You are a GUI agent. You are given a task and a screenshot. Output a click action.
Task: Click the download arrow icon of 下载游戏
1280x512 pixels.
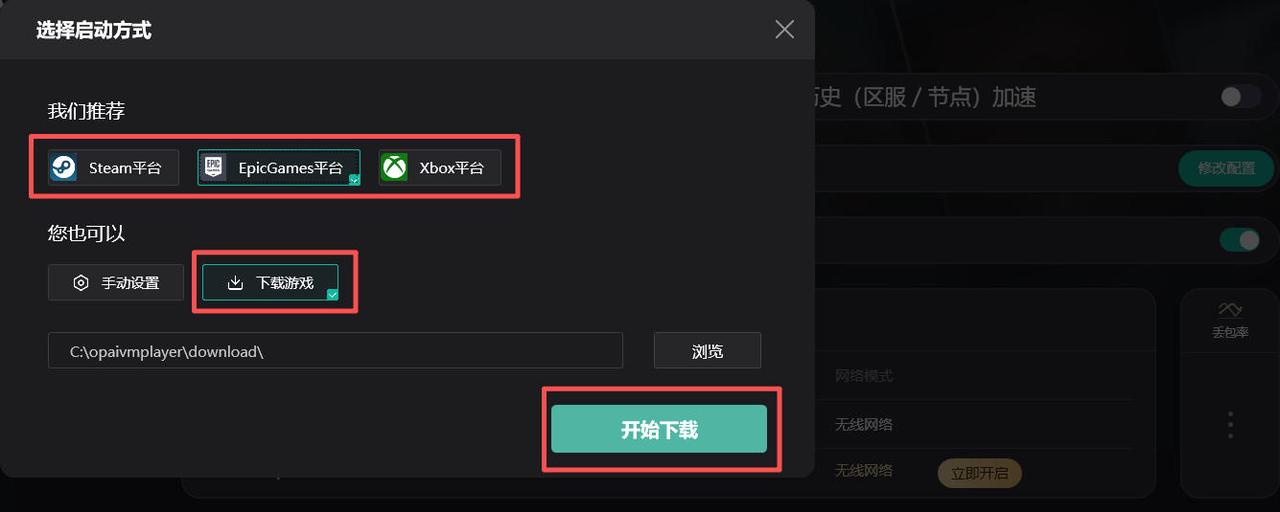[x=235, y=283]
